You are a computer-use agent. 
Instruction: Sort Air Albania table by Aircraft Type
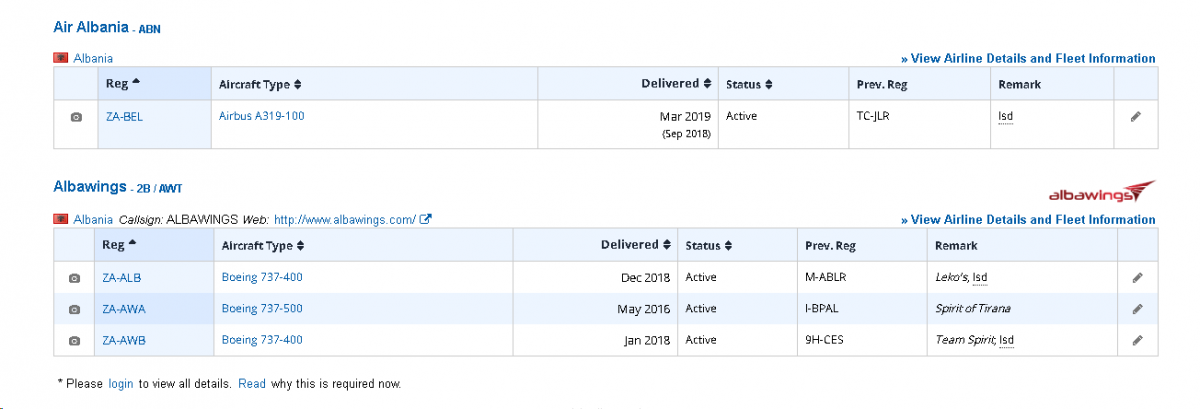point(260,85)
